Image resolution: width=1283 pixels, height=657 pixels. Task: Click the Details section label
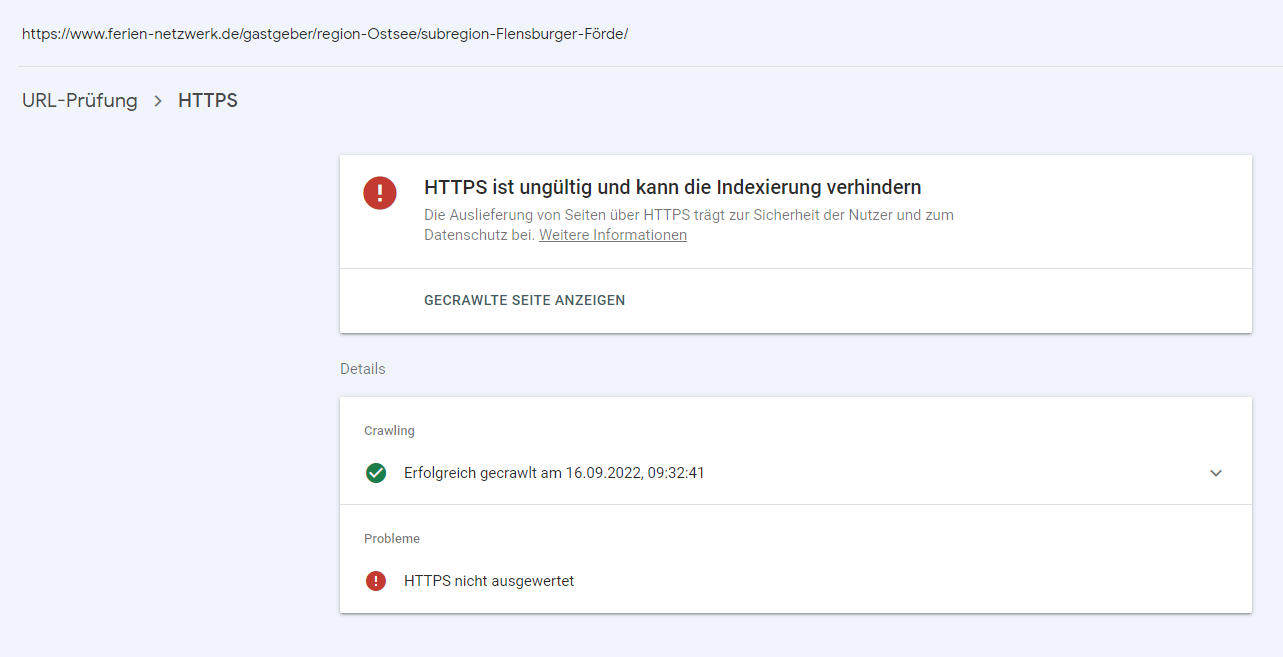pyautogui.click(x=362, y=369)
